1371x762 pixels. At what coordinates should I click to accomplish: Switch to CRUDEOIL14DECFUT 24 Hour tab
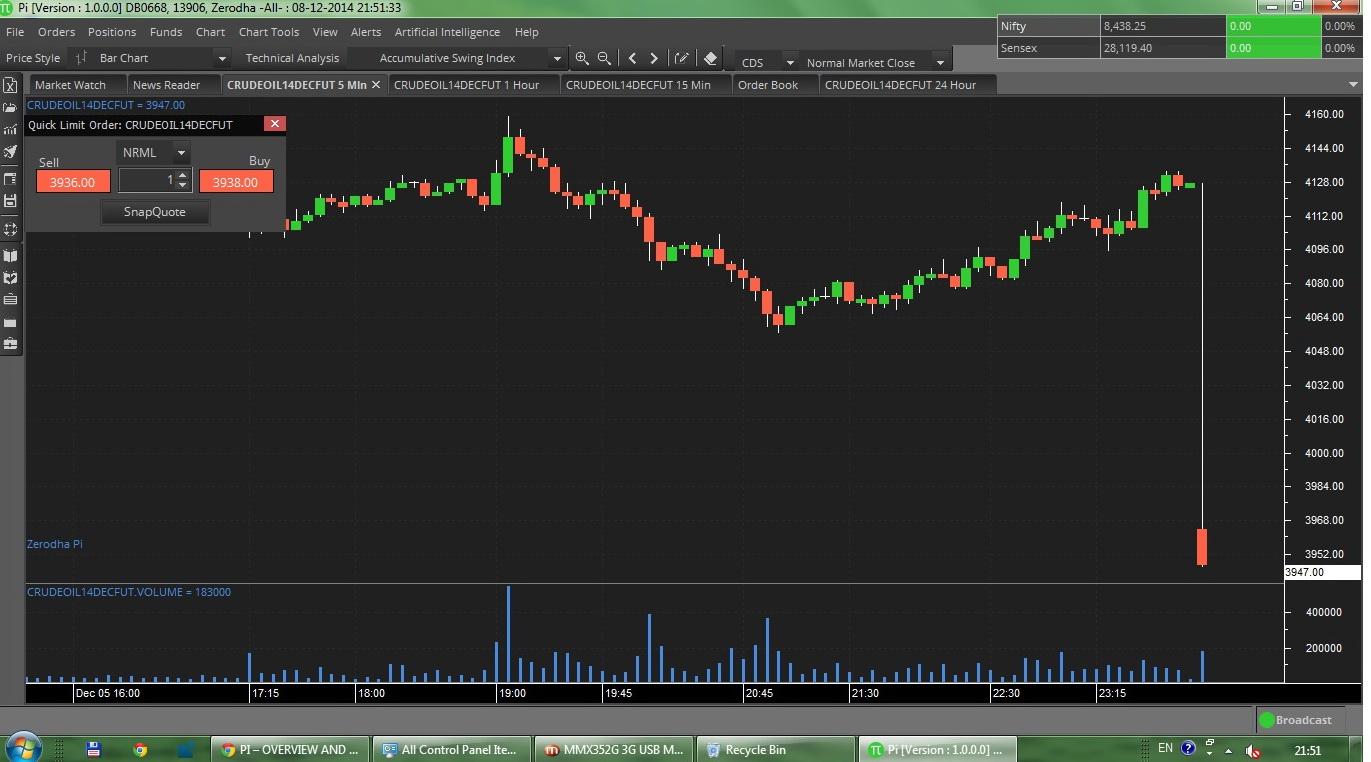point(906,85)
